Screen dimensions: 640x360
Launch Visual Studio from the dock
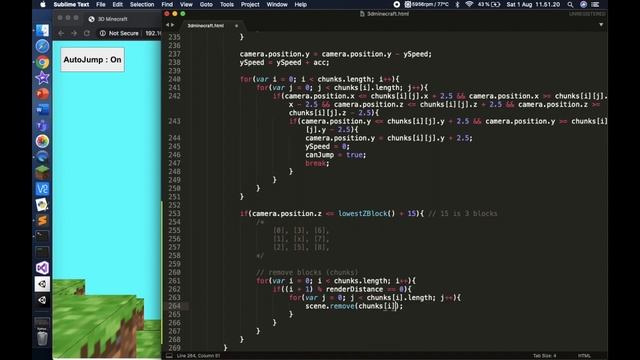click(x=42, y=268)
